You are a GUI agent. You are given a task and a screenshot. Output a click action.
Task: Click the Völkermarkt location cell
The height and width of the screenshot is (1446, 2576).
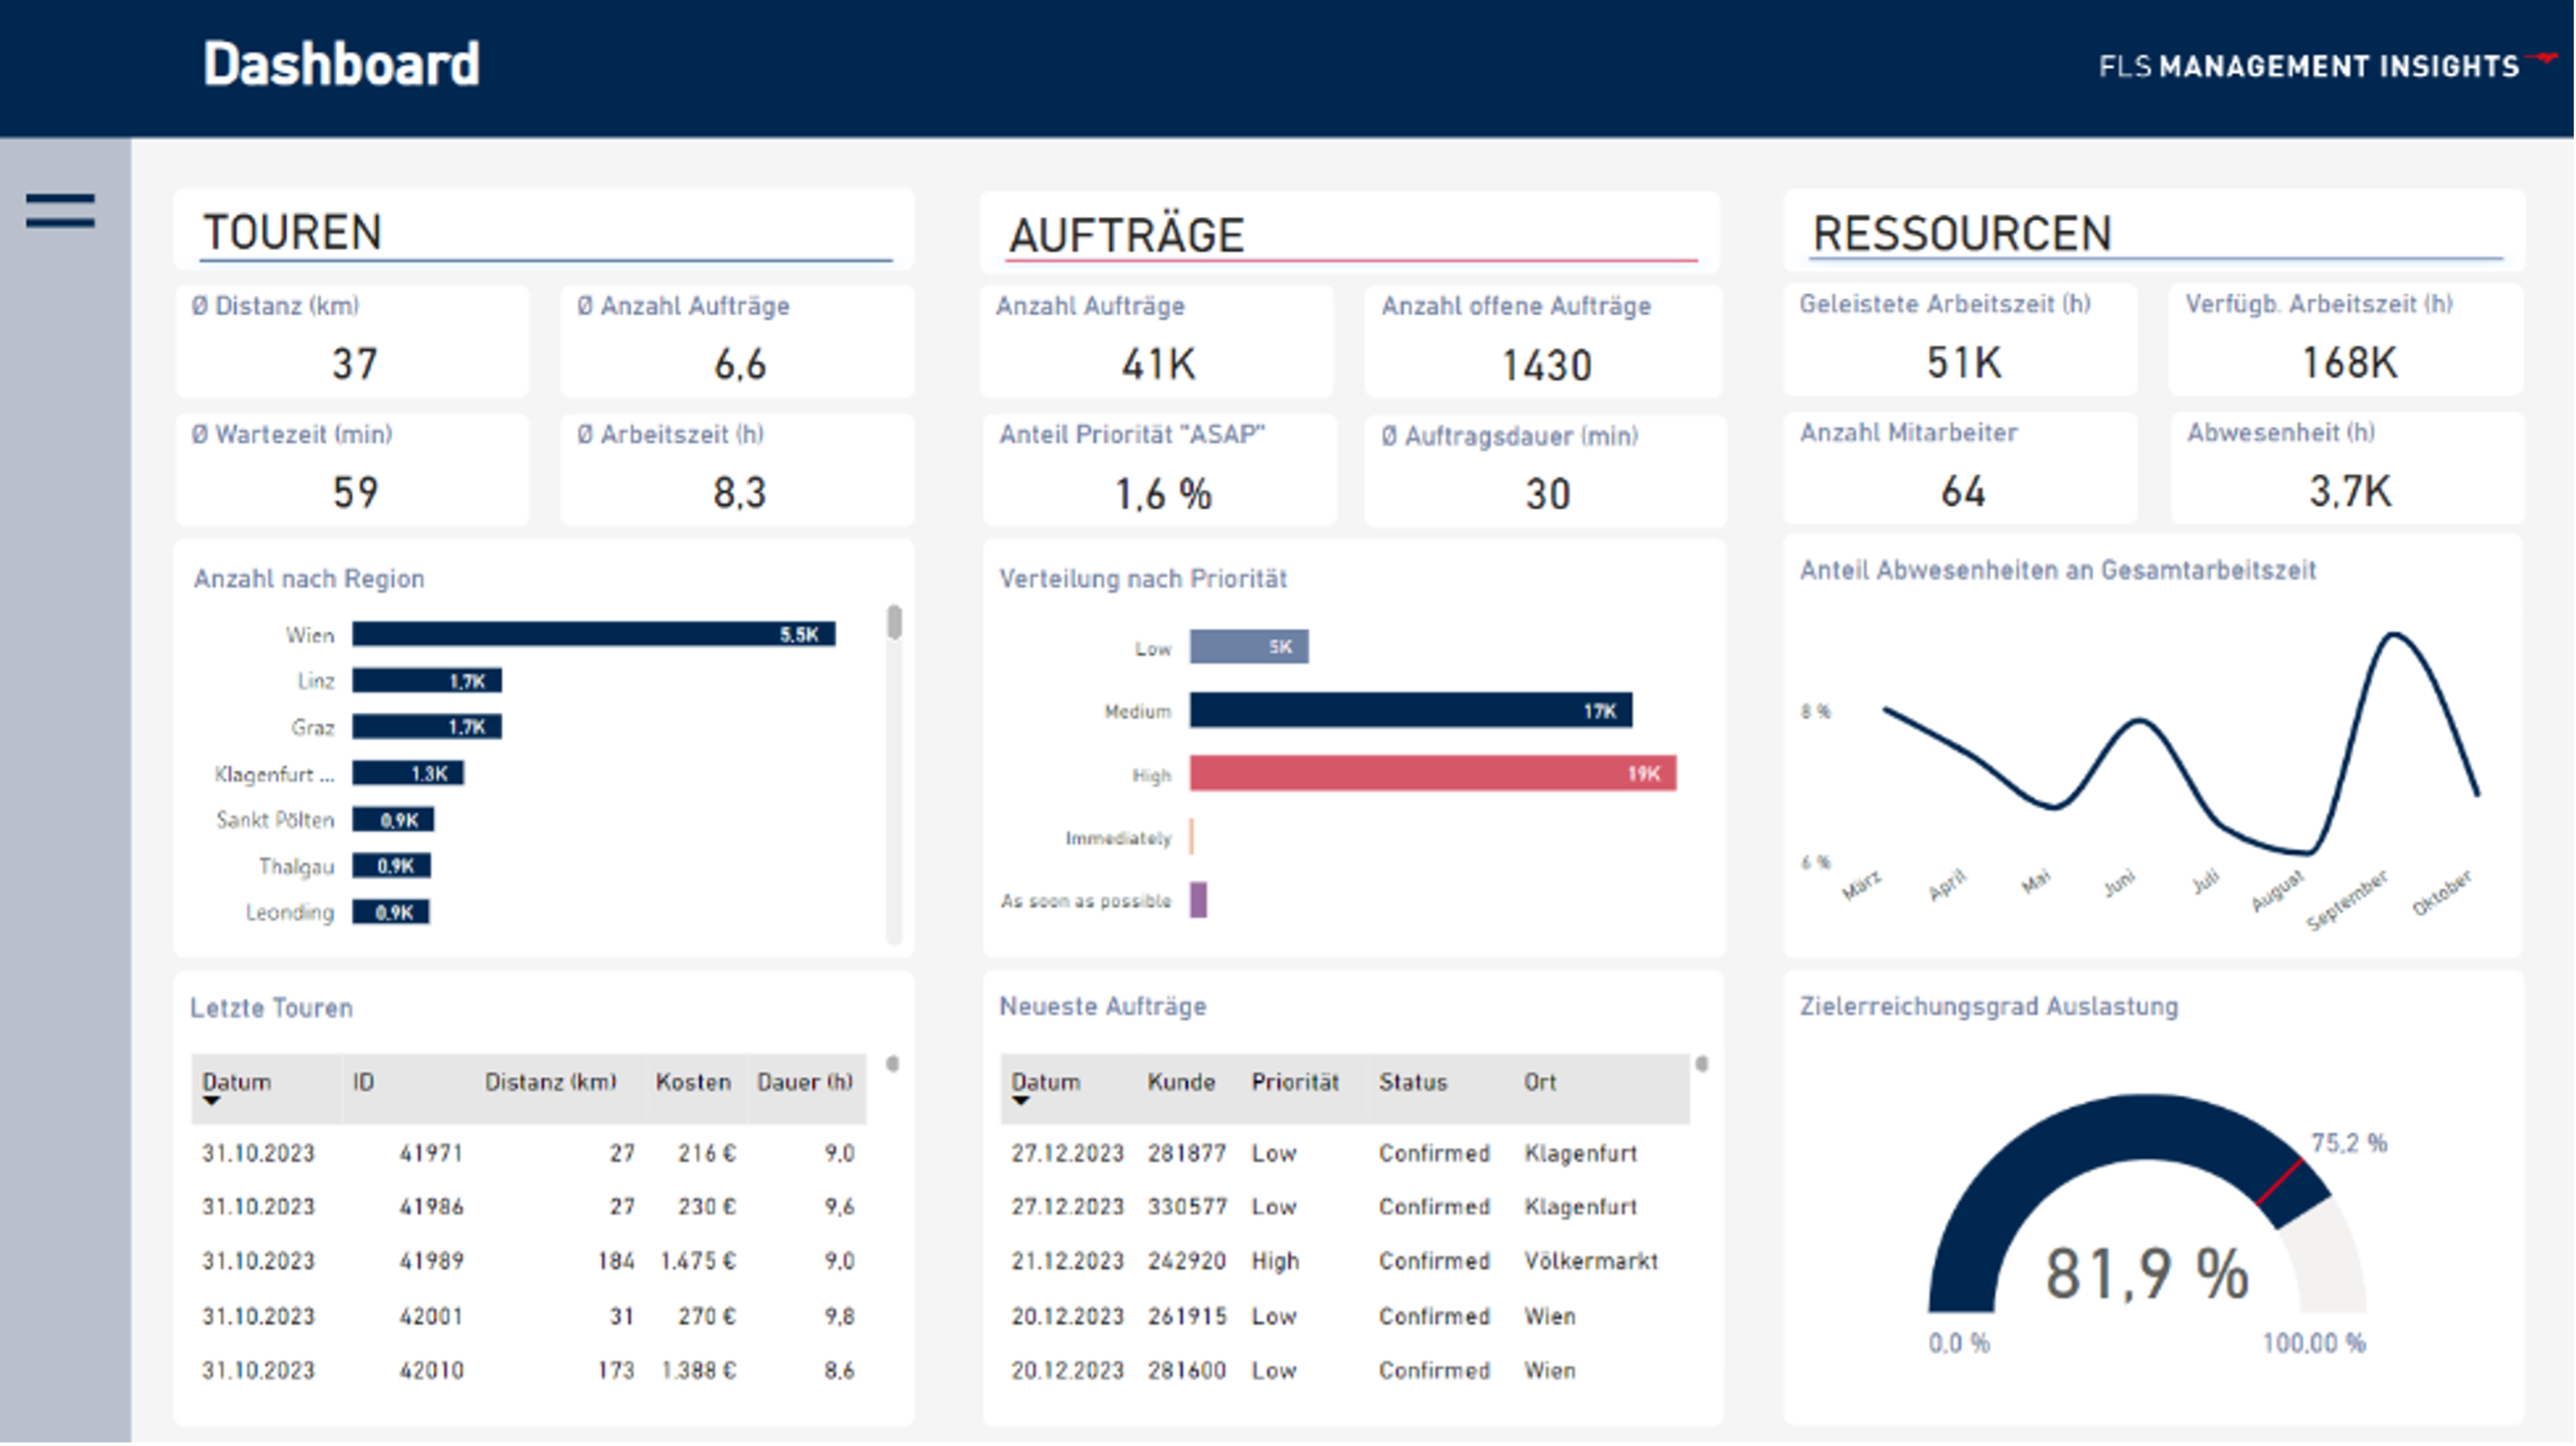click(x=1590, y=1261)
